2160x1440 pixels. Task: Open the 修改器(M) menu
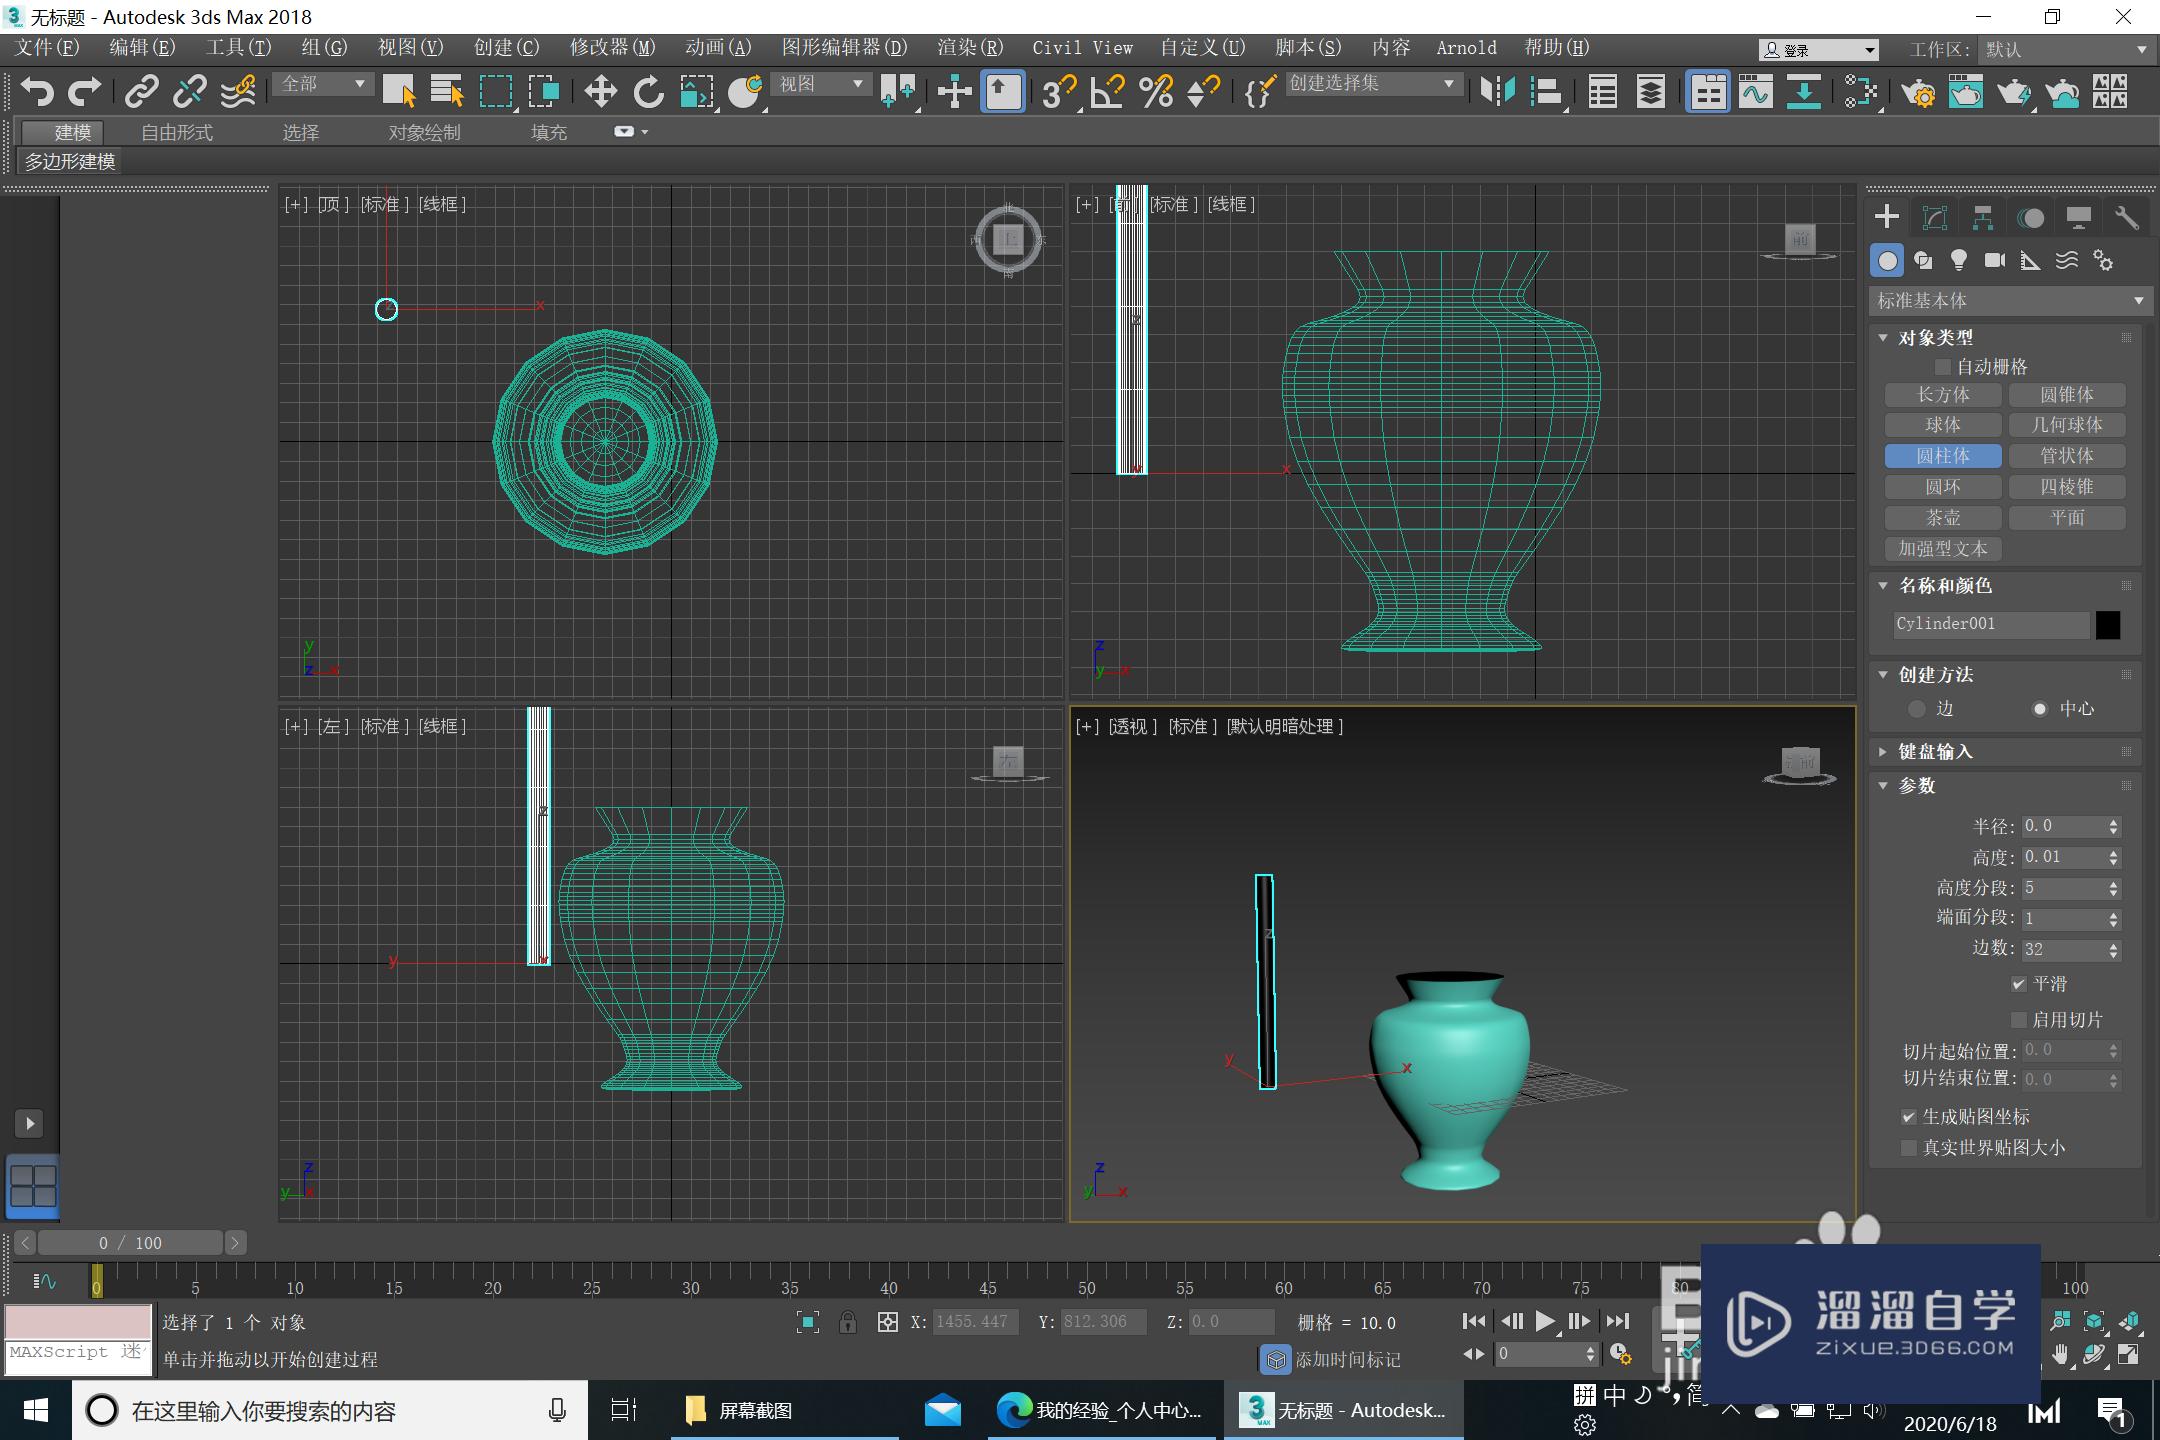coord(612,48)
